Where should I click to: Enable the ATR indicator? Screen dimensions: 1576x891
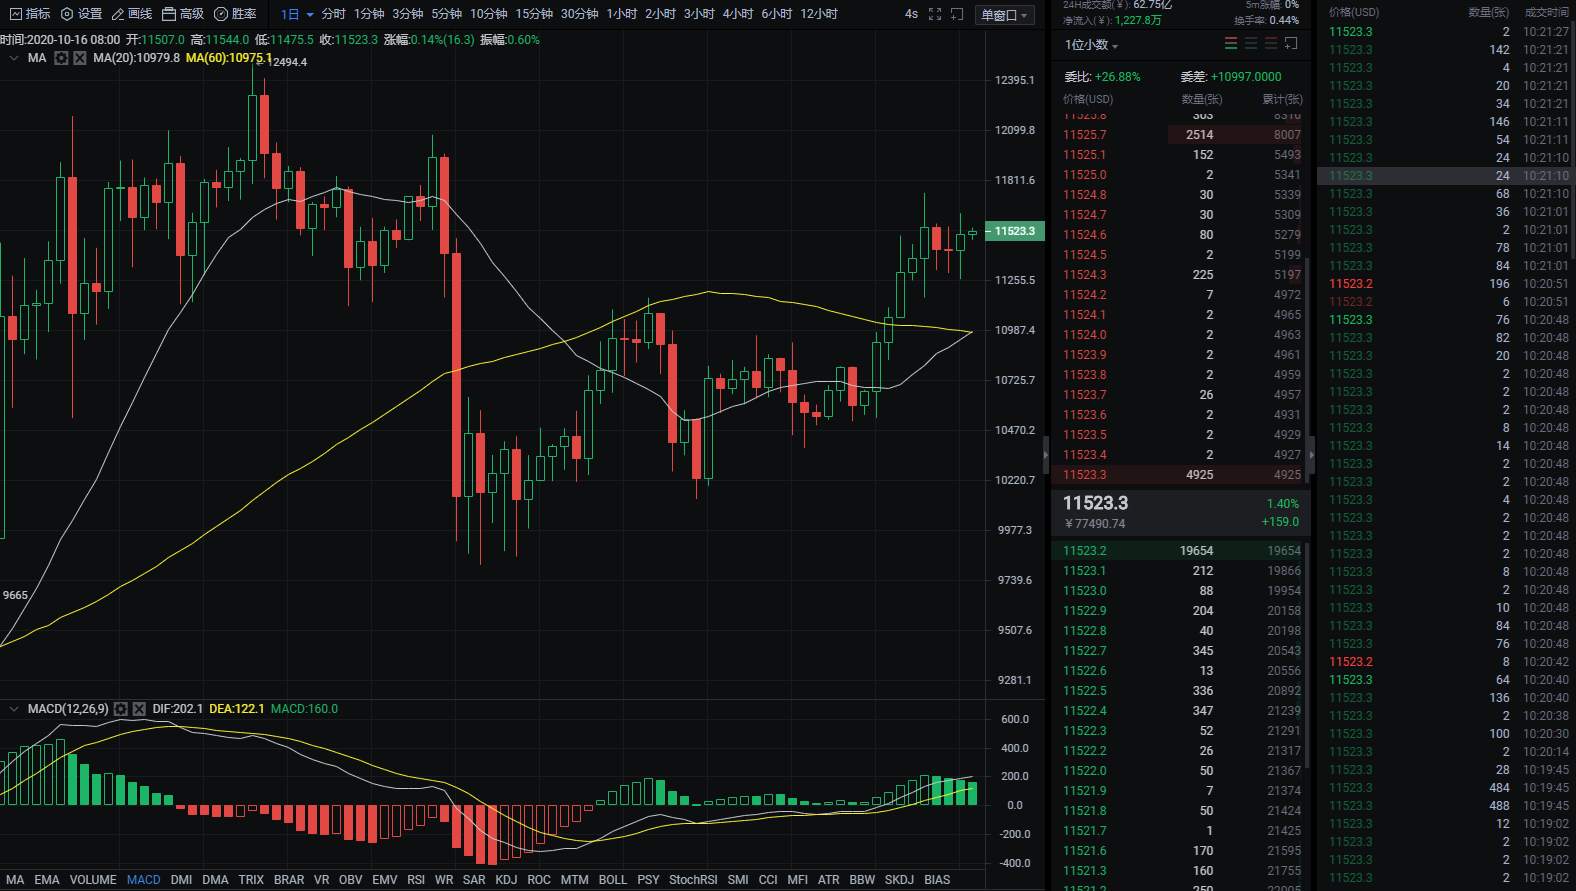[x=829, y=880]
